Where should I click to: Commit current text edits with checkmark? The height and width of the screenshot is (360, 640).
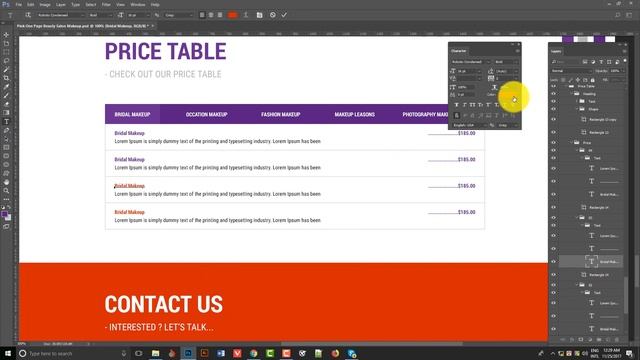pos(284,15)
